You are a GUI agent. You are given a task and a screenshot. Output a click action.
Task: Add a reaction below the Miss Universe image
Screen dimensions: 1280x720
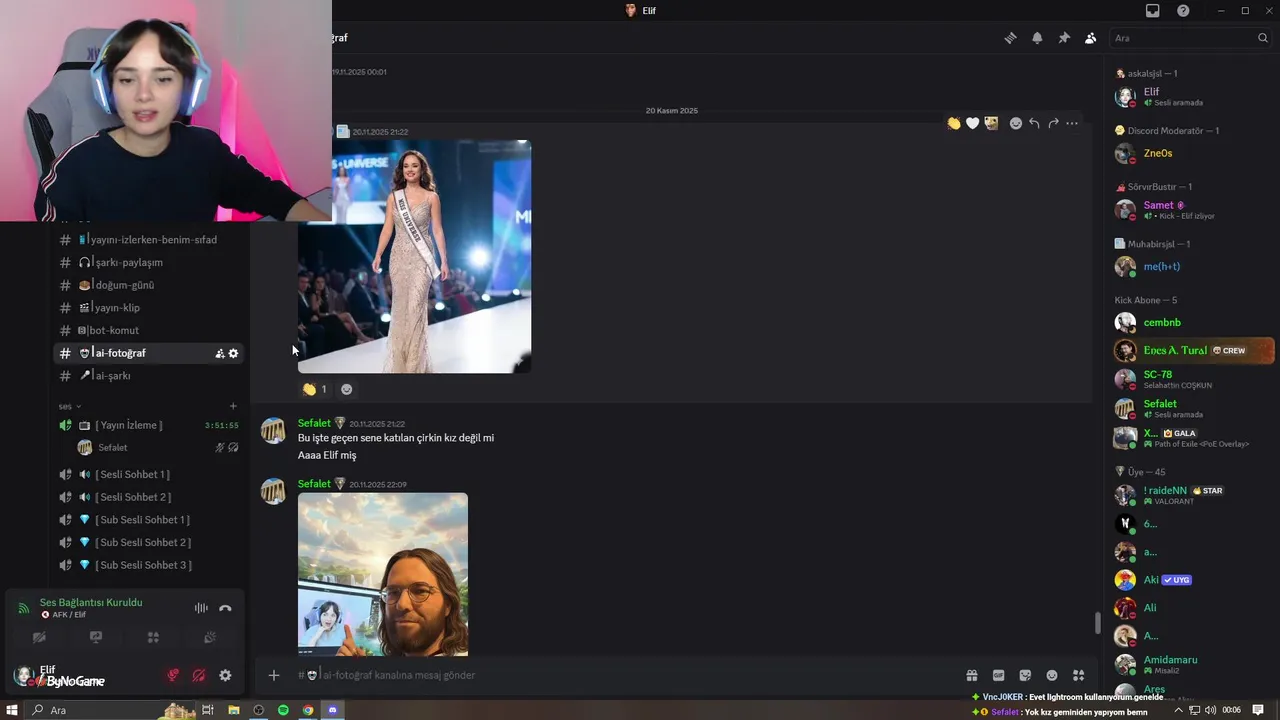(x=346, y=389)
